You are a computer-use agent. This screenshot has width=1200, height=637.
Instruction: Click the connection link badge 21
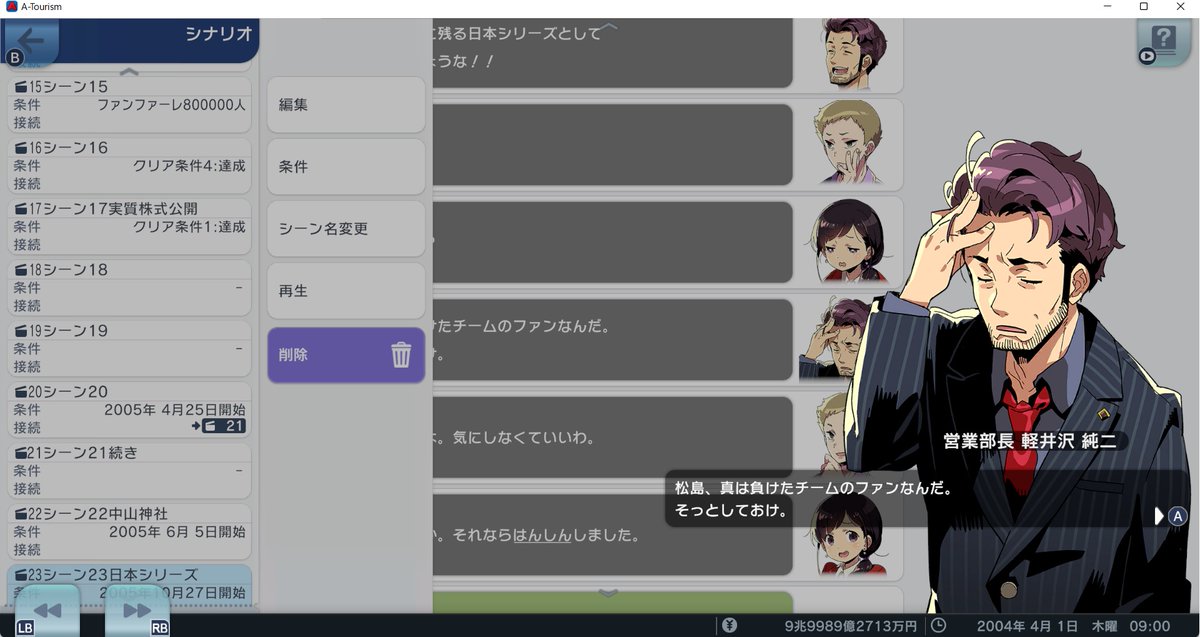pos(224,427)
